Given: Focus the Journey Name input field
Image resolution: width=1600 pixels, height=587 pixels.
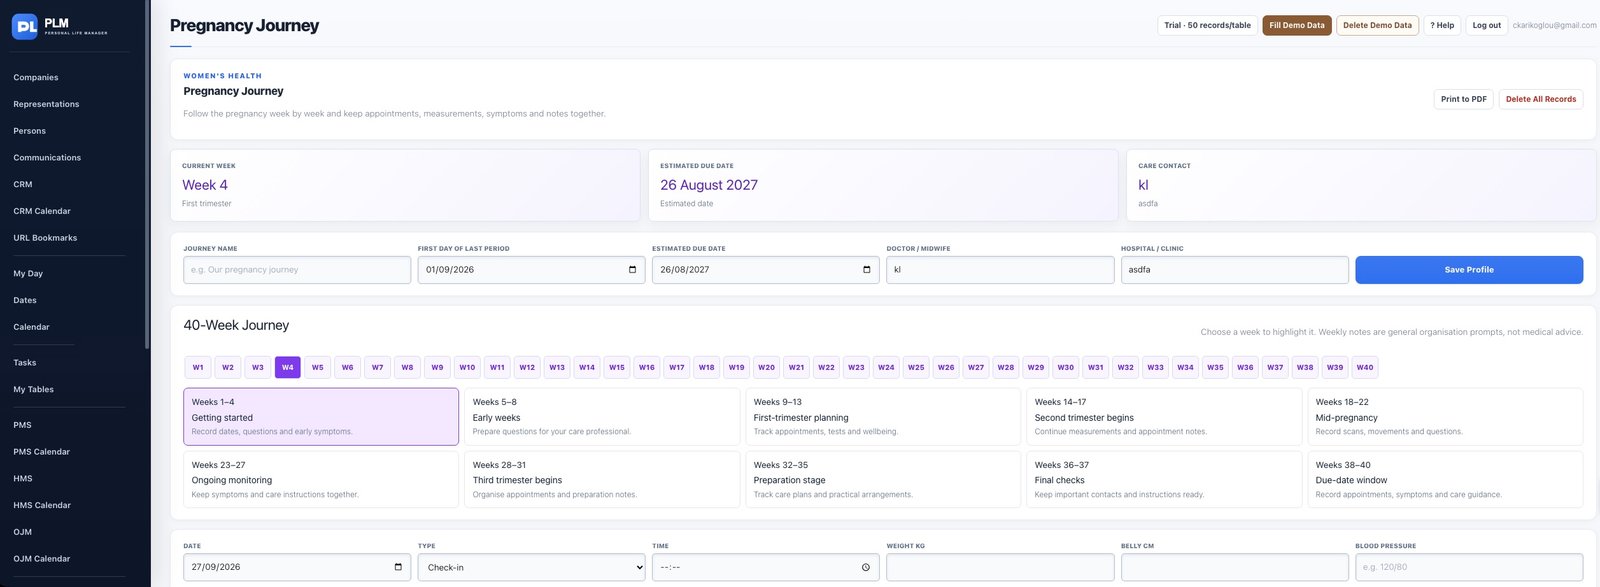Looking at the screenshot, I should click(297, 270).
